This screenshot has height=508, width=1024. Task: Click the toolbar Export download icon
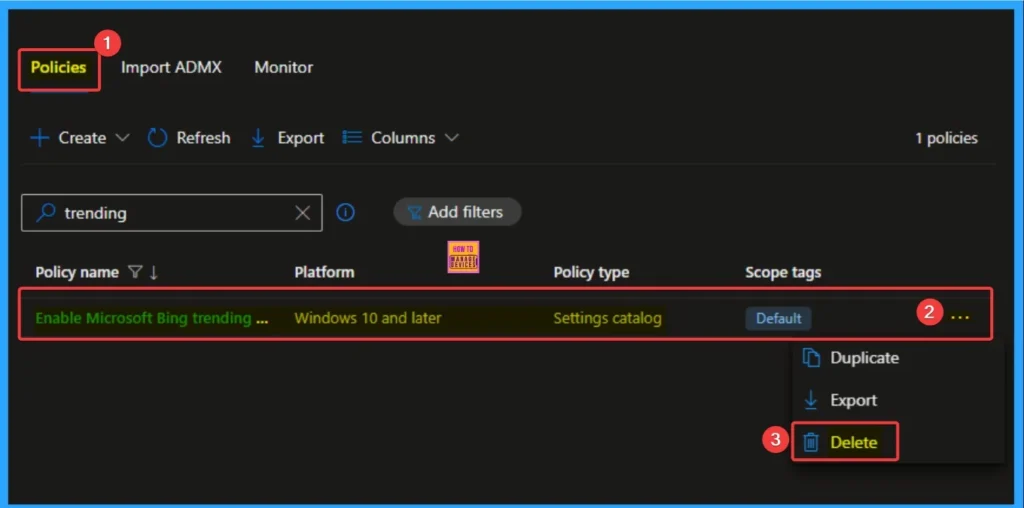point(258,138)
